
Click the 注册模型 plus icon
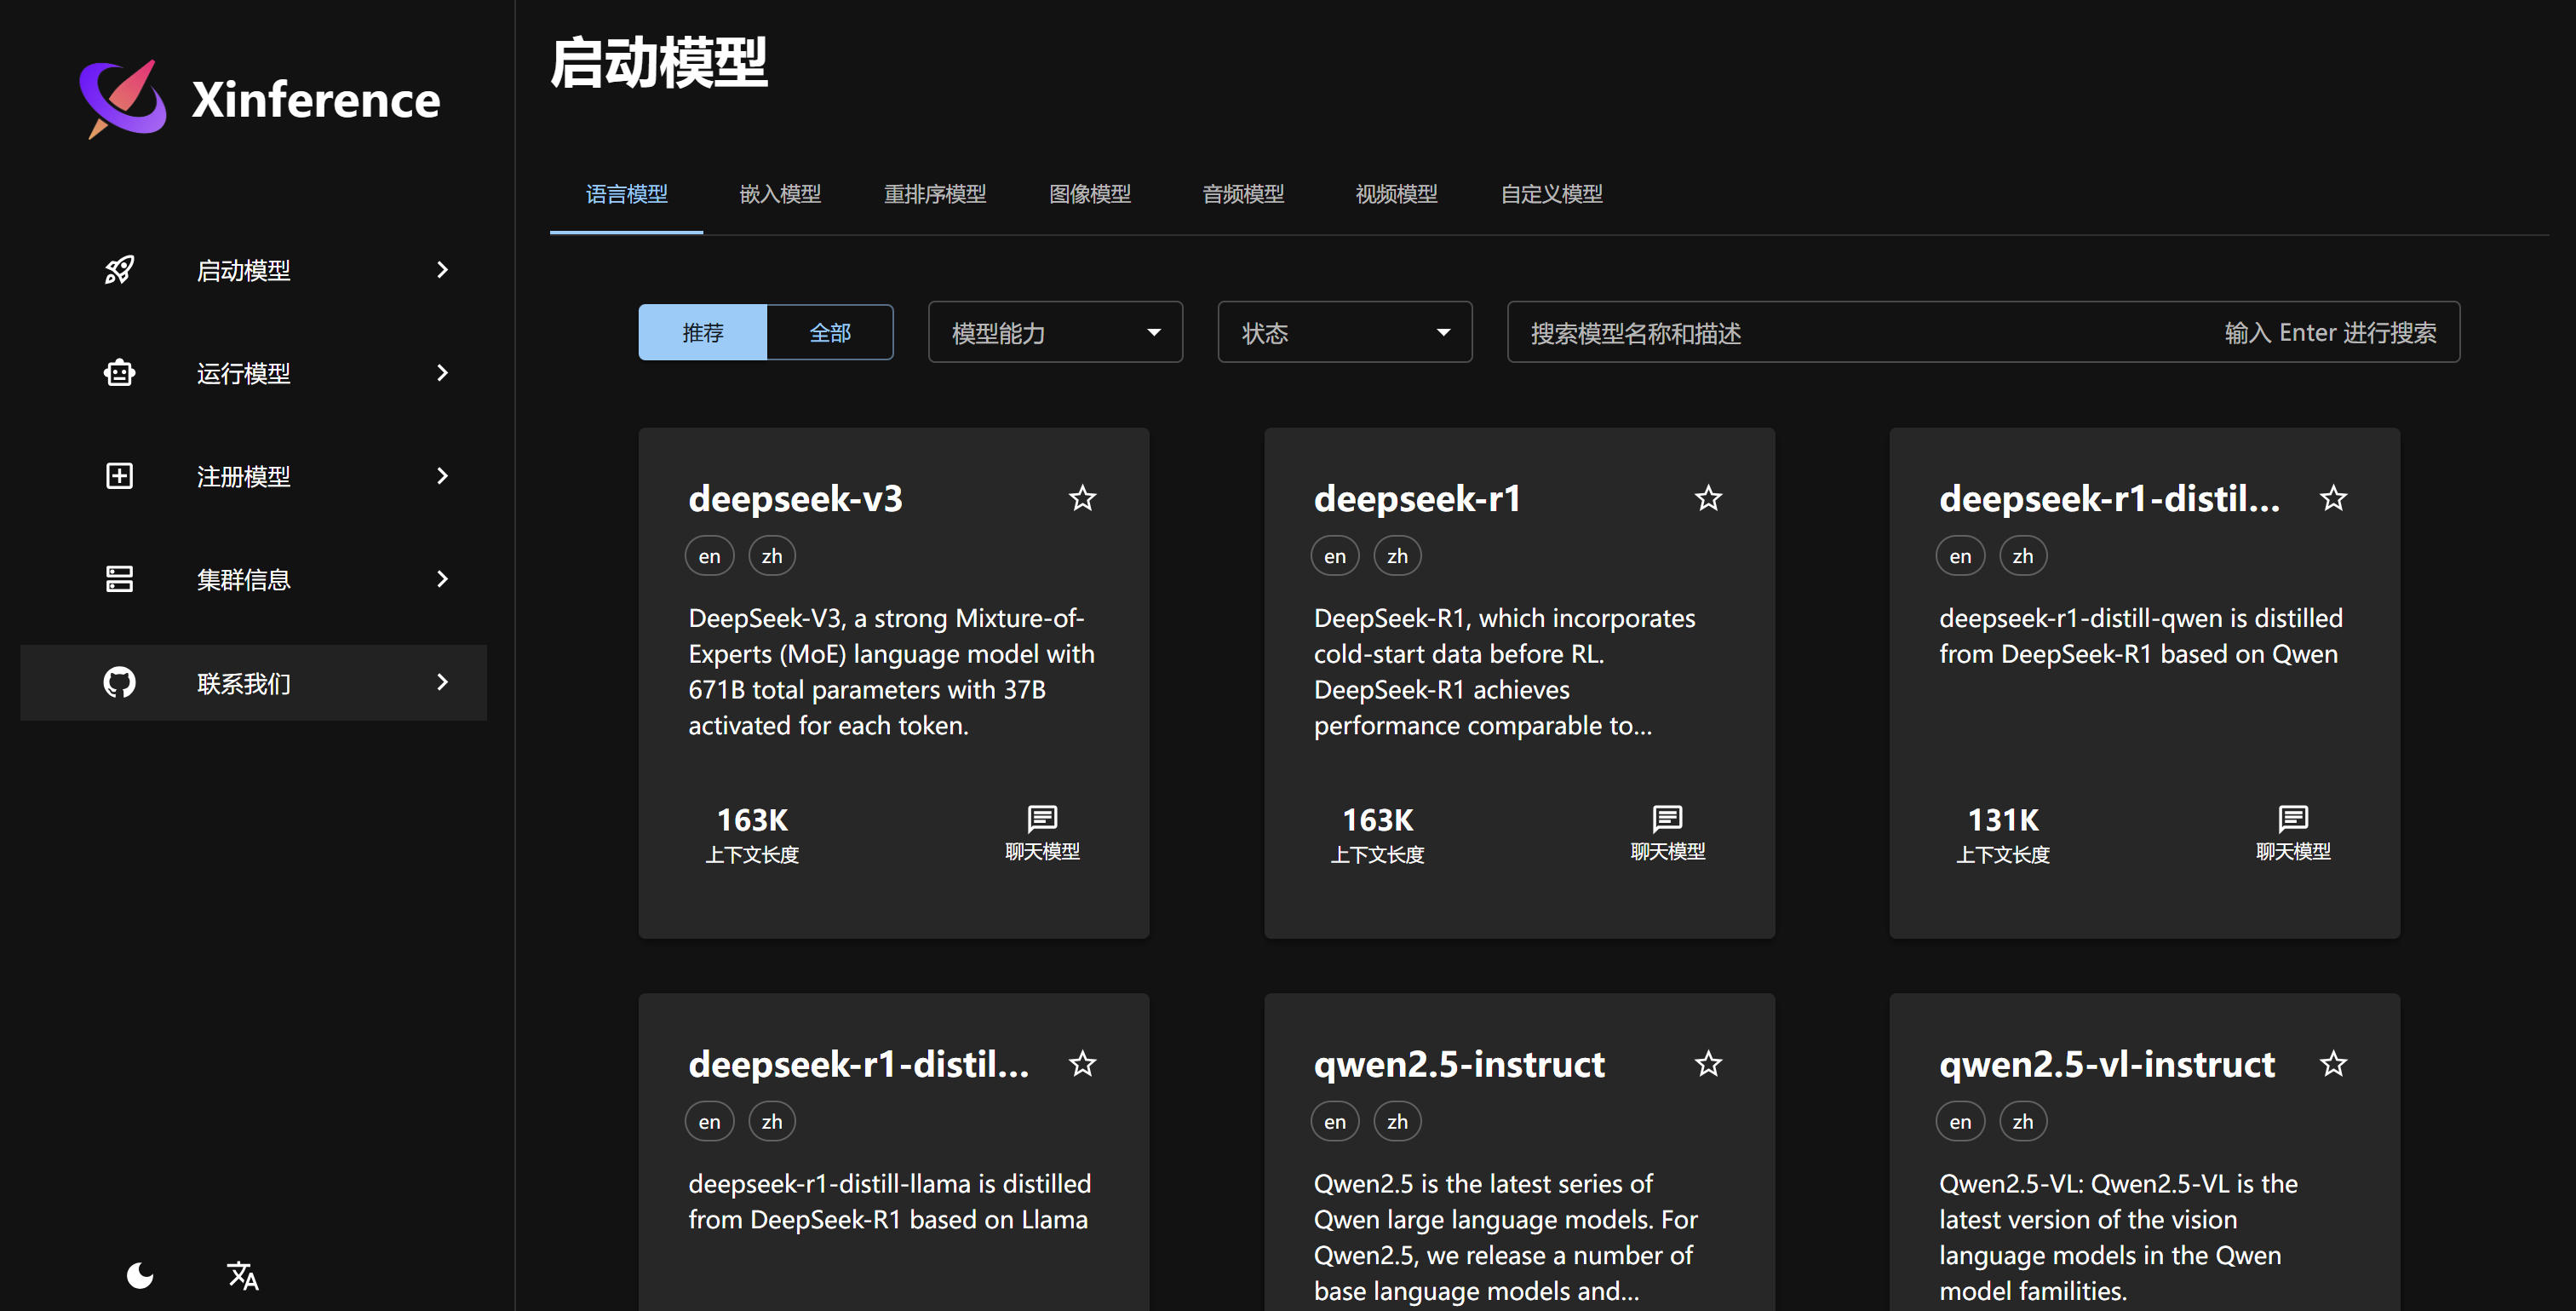click(x=119, y=476)
